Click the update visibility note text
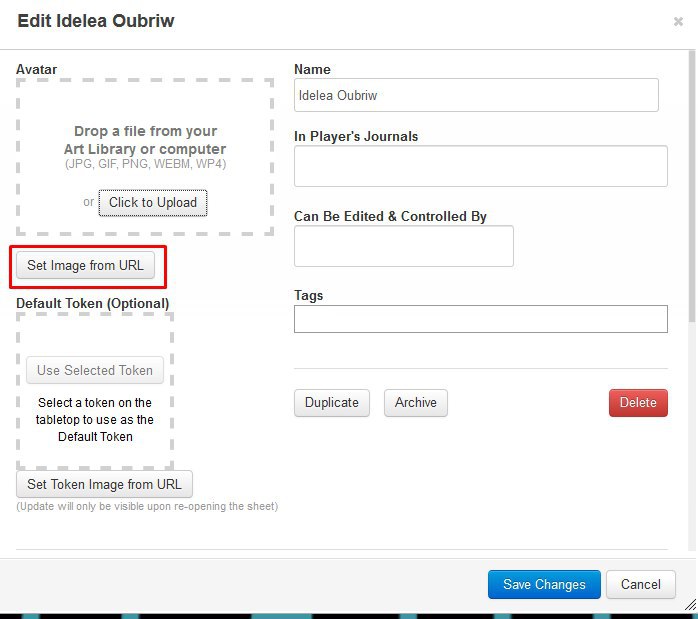The width and height of the screenshot is (698, 619). tap(147, 506)
